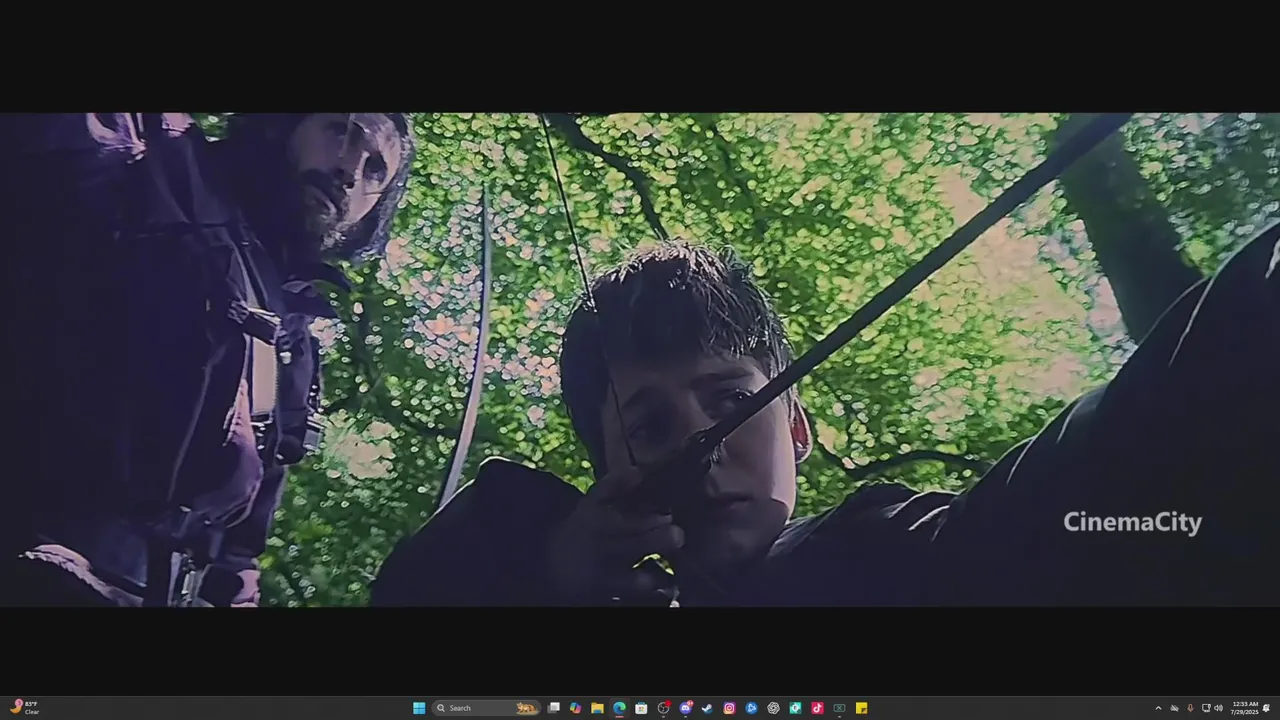Open the weather widget showing Clear
The height and width of the screenshot is (720, 1280).
[x=26, y=708]
